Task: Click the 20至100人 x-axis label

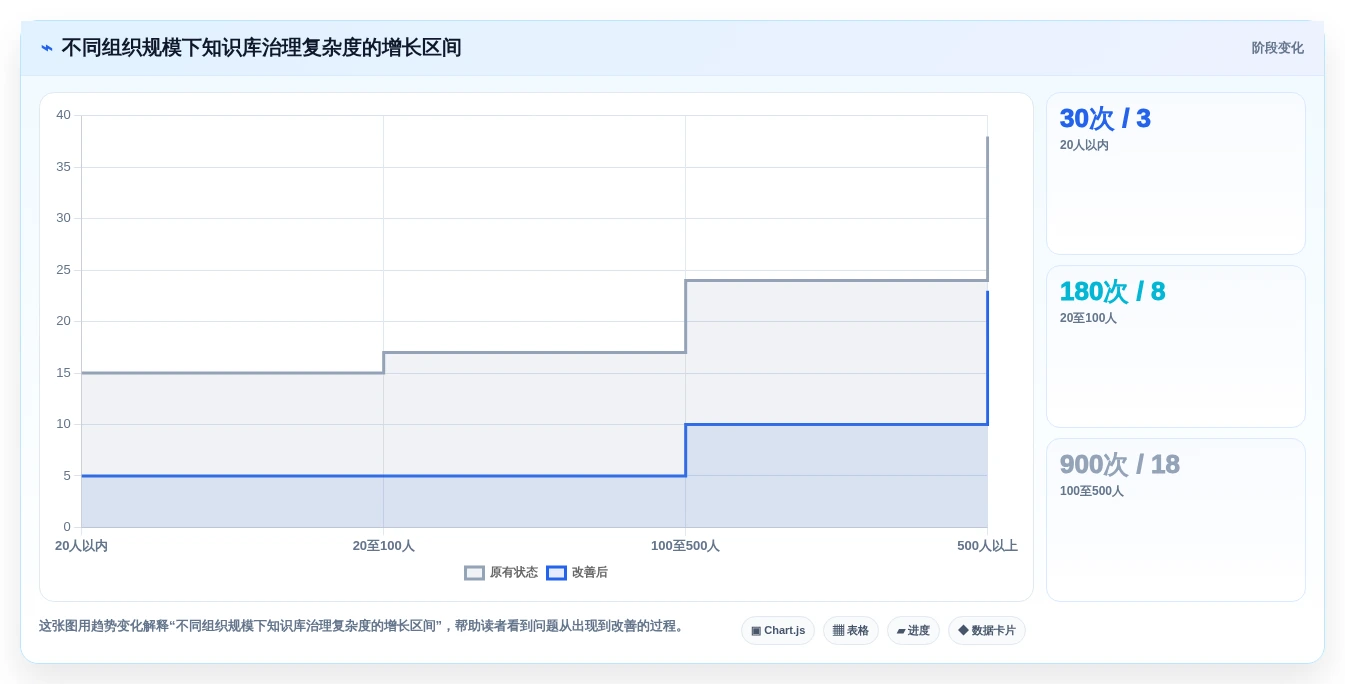Action: click(383, 546)
